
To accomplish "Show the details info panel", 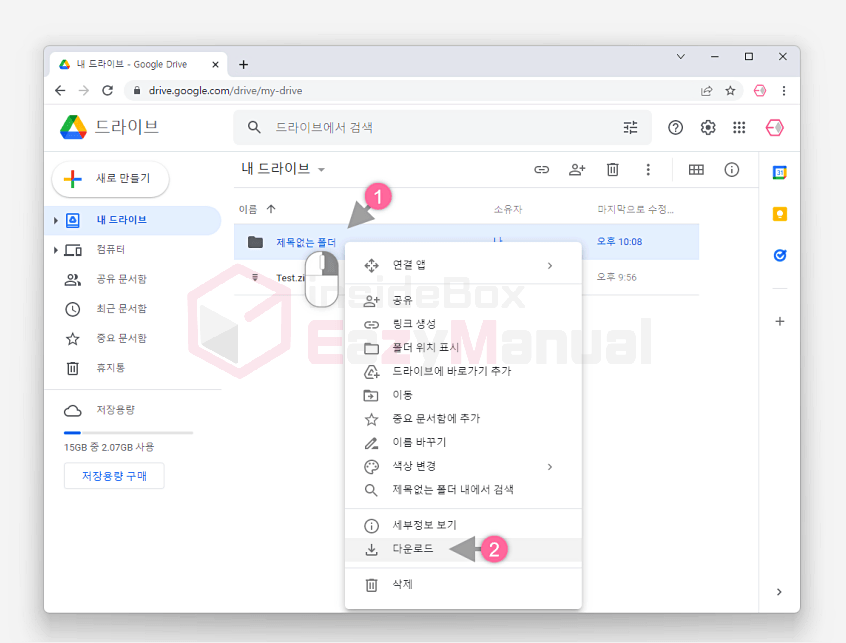I will point(731,169).
